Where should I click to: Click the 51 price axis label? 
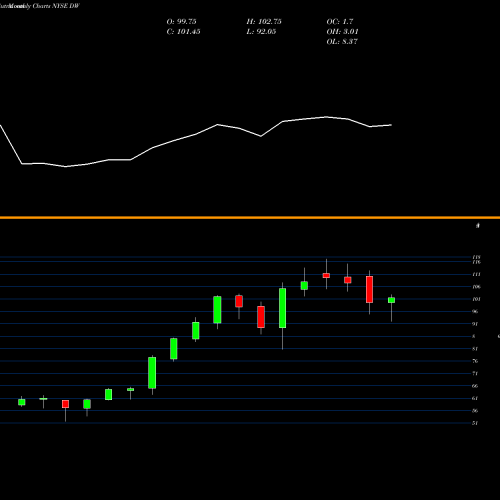(x=475, y=423)
